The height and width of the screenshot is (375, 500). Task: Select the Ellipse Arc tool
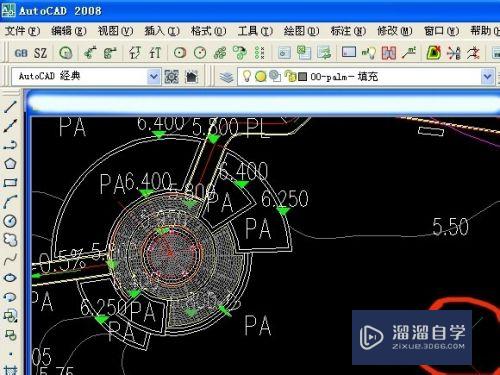point(10,297)
